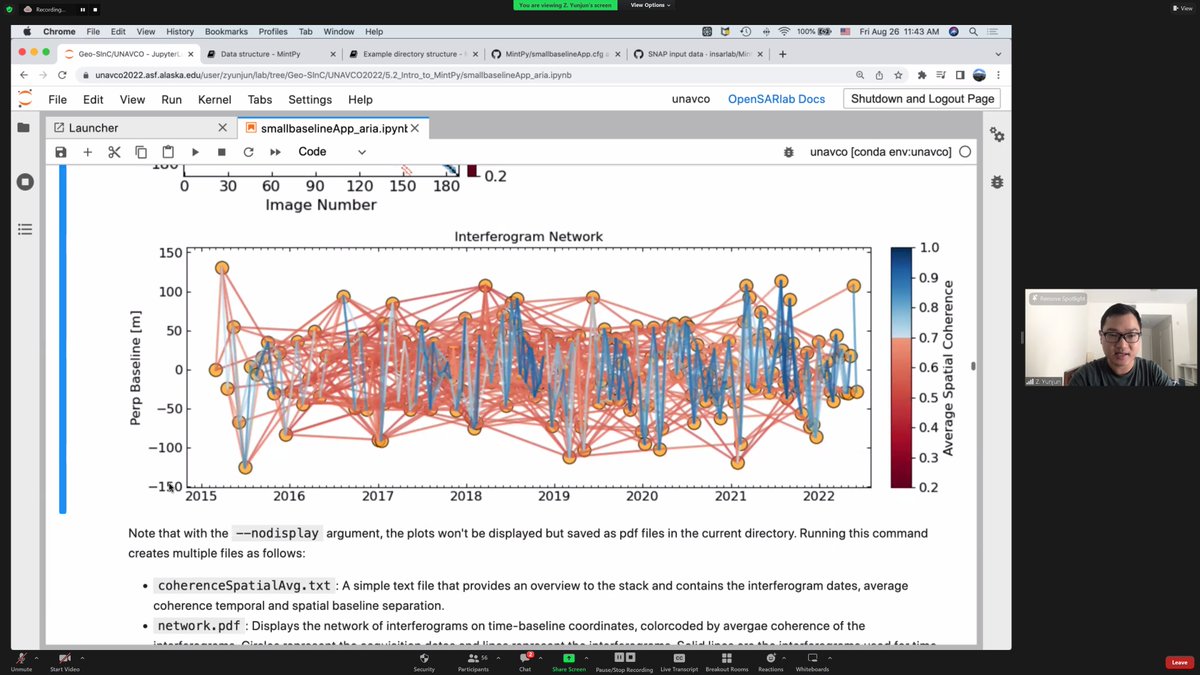Restart the kernel with circular arrow icon
1200x675 pixels.
pyautogui.click(x=248, y=152)
